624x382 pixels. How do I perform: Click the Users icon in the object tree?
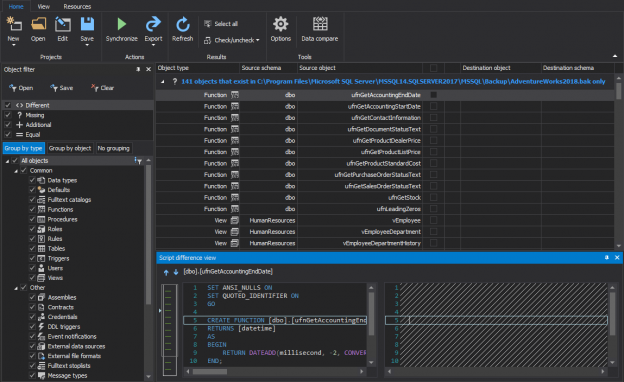[x=41, y=268]
